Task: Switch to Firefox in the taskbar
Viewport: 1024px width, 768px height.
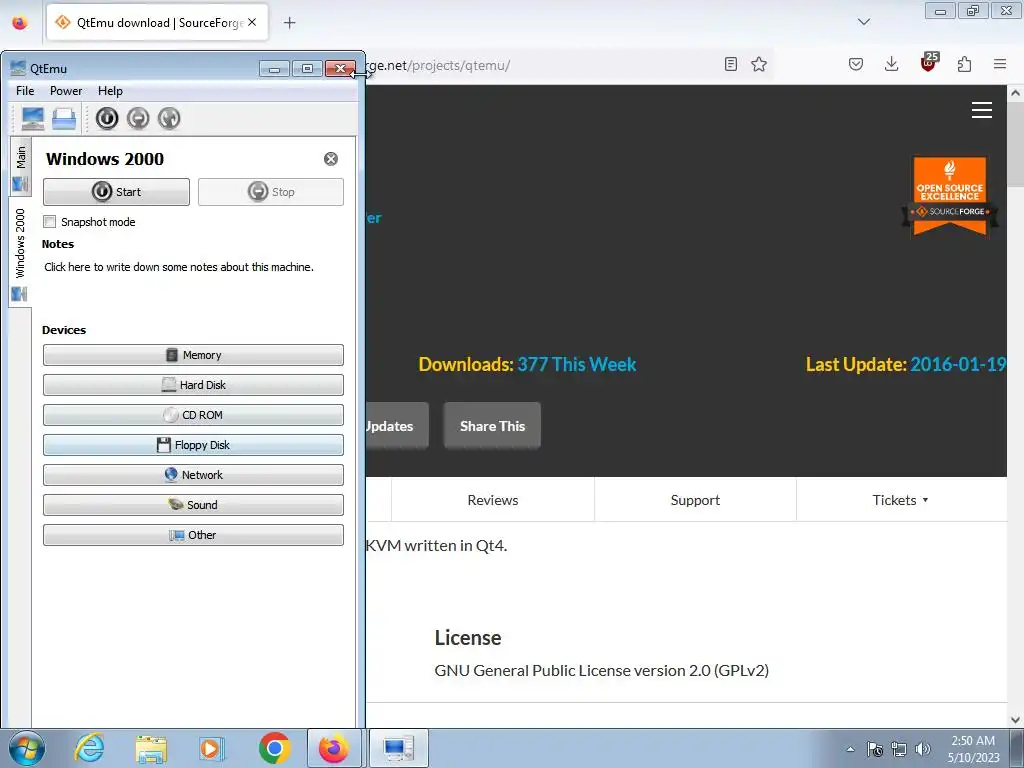Action: pos(334,748)
